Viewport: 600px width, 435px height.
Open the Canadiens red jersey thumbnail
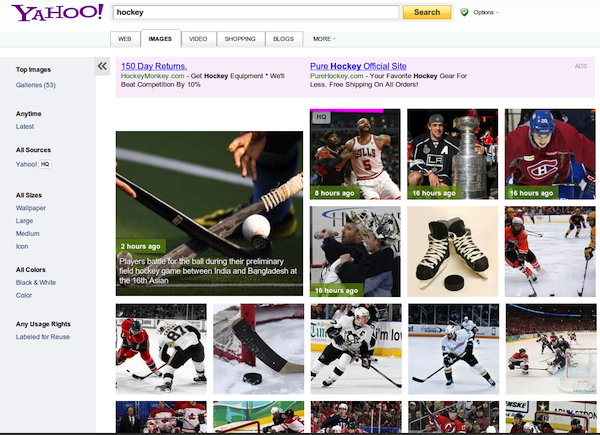(550, 154)
